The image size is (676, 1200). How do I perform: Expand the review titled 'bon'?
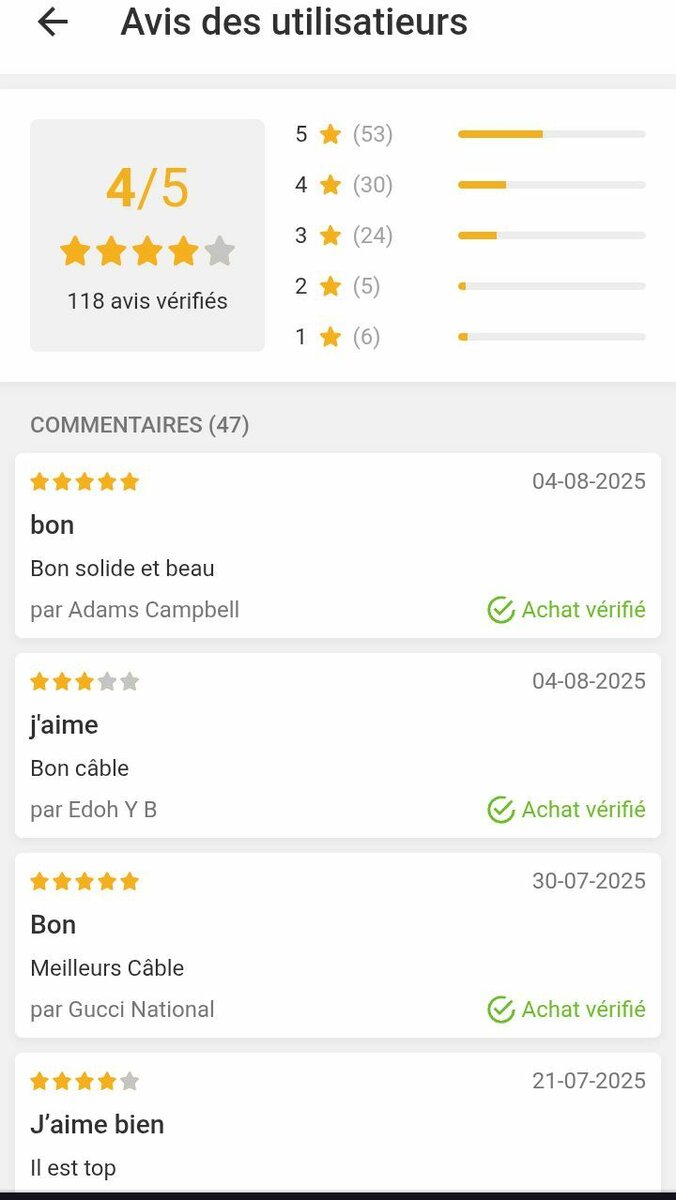tap(52, 524)
